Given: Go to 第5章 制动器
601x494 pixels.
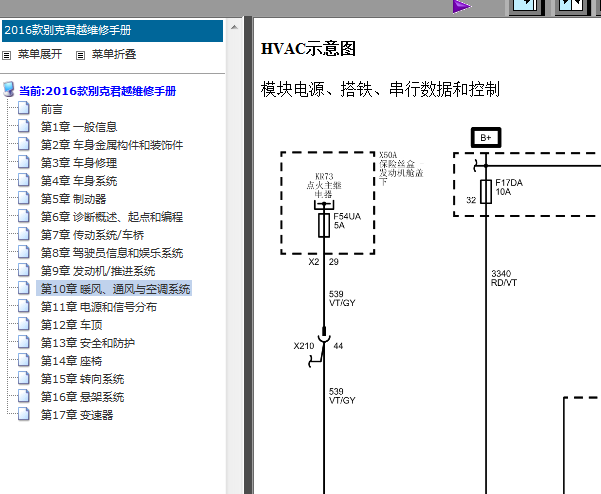Looking at the screenshot, I should pyautogui.click(x=74, y=199).
